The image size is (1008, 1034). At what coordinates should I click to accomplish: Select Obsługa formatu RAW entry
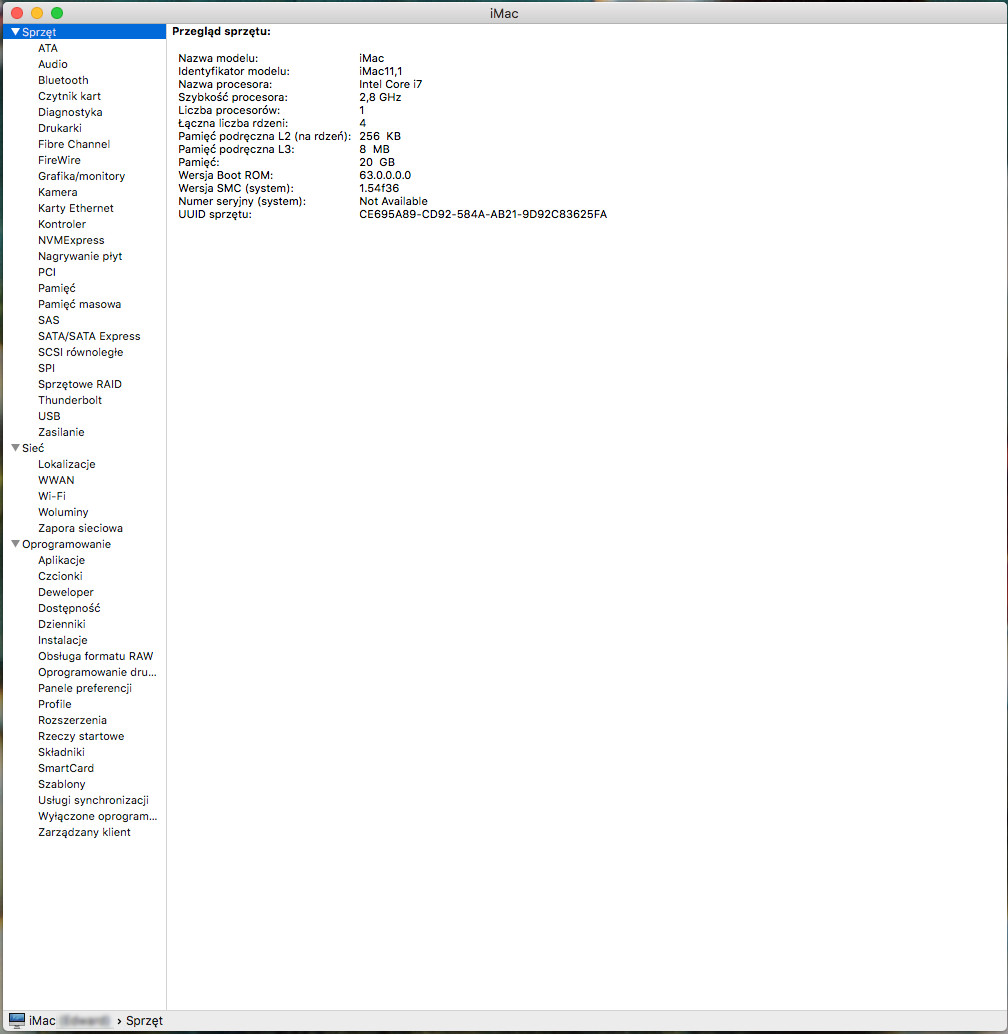pyautogui.click(x=96, y=656)
